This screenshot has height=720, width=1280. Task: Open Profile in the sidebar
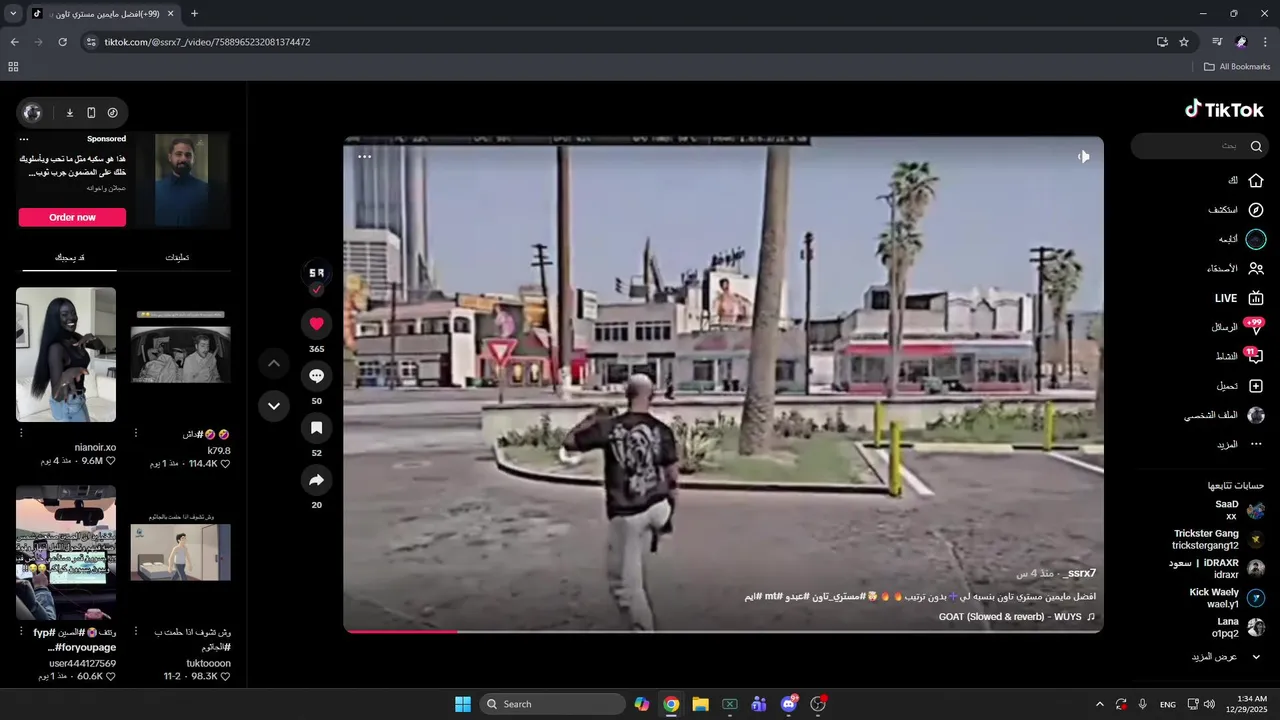(x=1225, y=415)
